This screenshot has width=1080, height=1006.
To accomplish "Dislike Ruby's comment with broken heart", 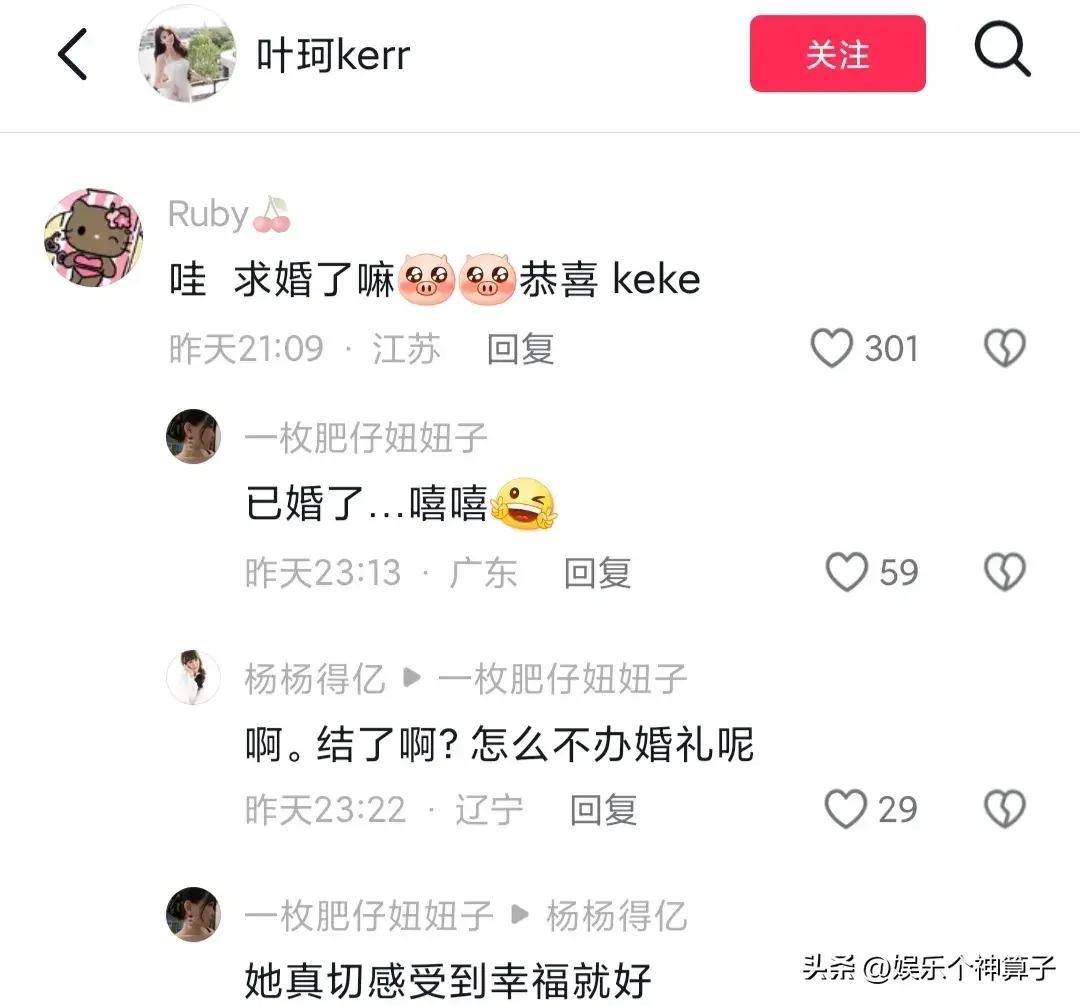I will (x=1005, y=348).
